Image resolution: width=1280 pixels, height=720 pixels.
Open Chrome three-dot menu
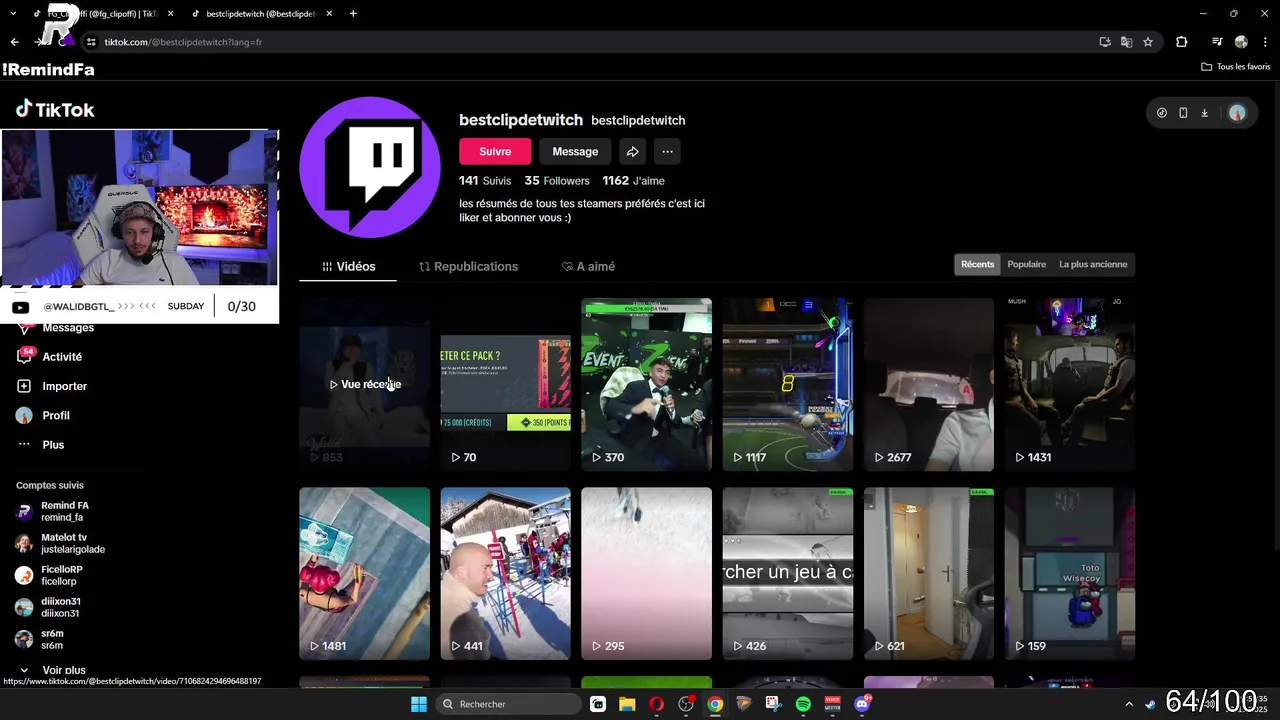click(1264, 42)
